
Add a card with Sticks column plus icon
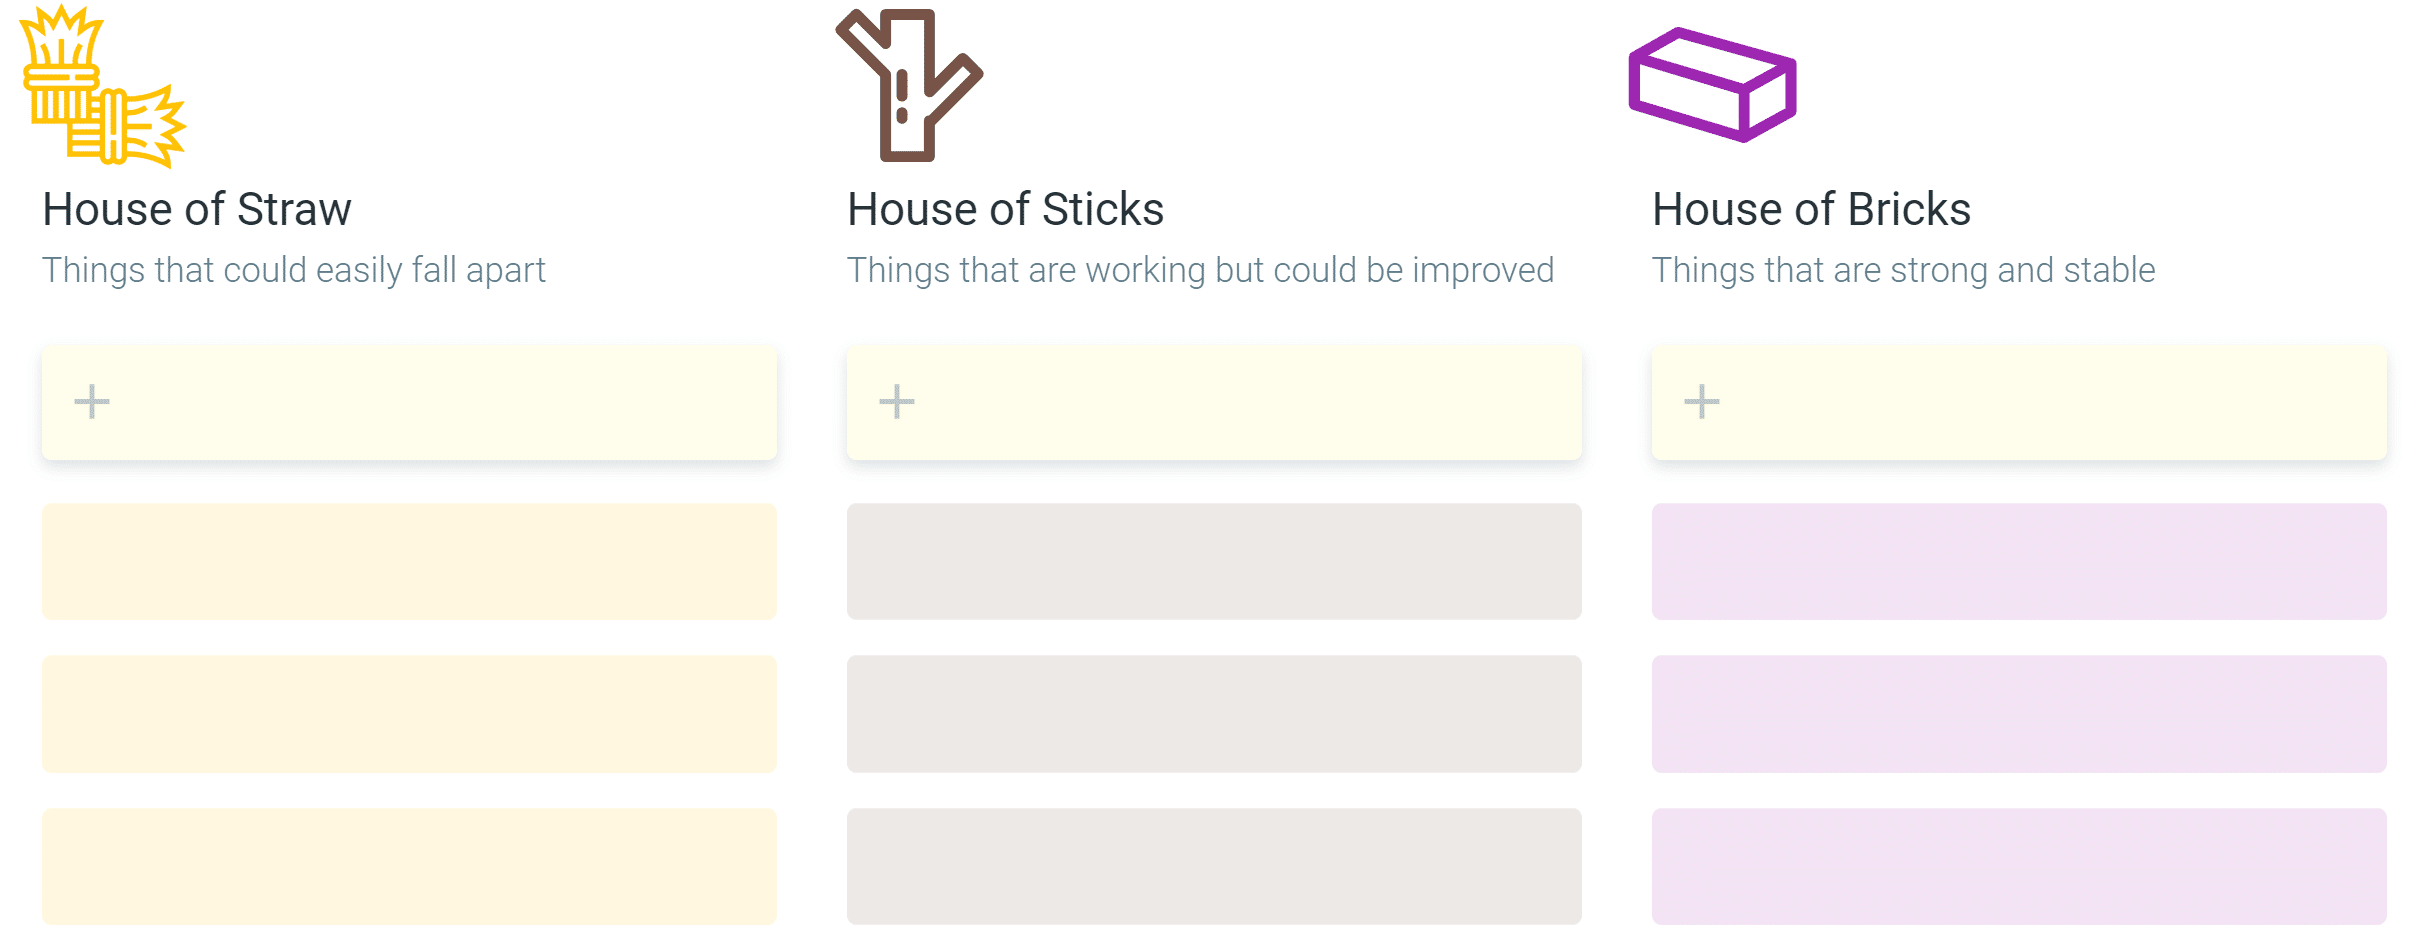[897, 402]
